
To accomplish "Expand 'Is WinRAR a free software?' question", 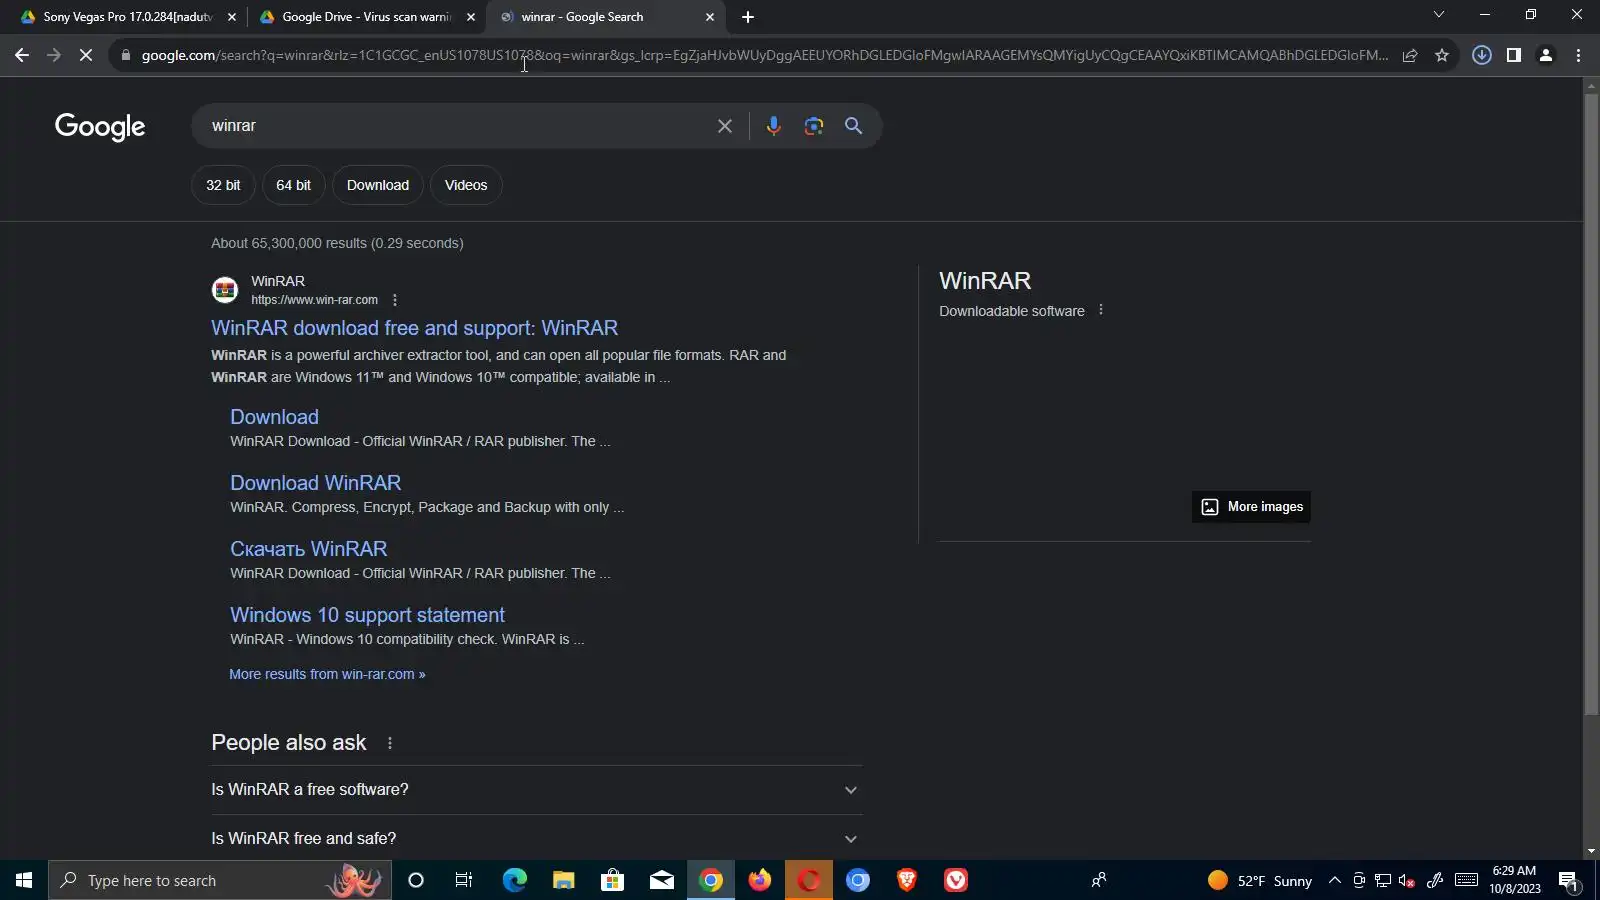I will point(536,790).
